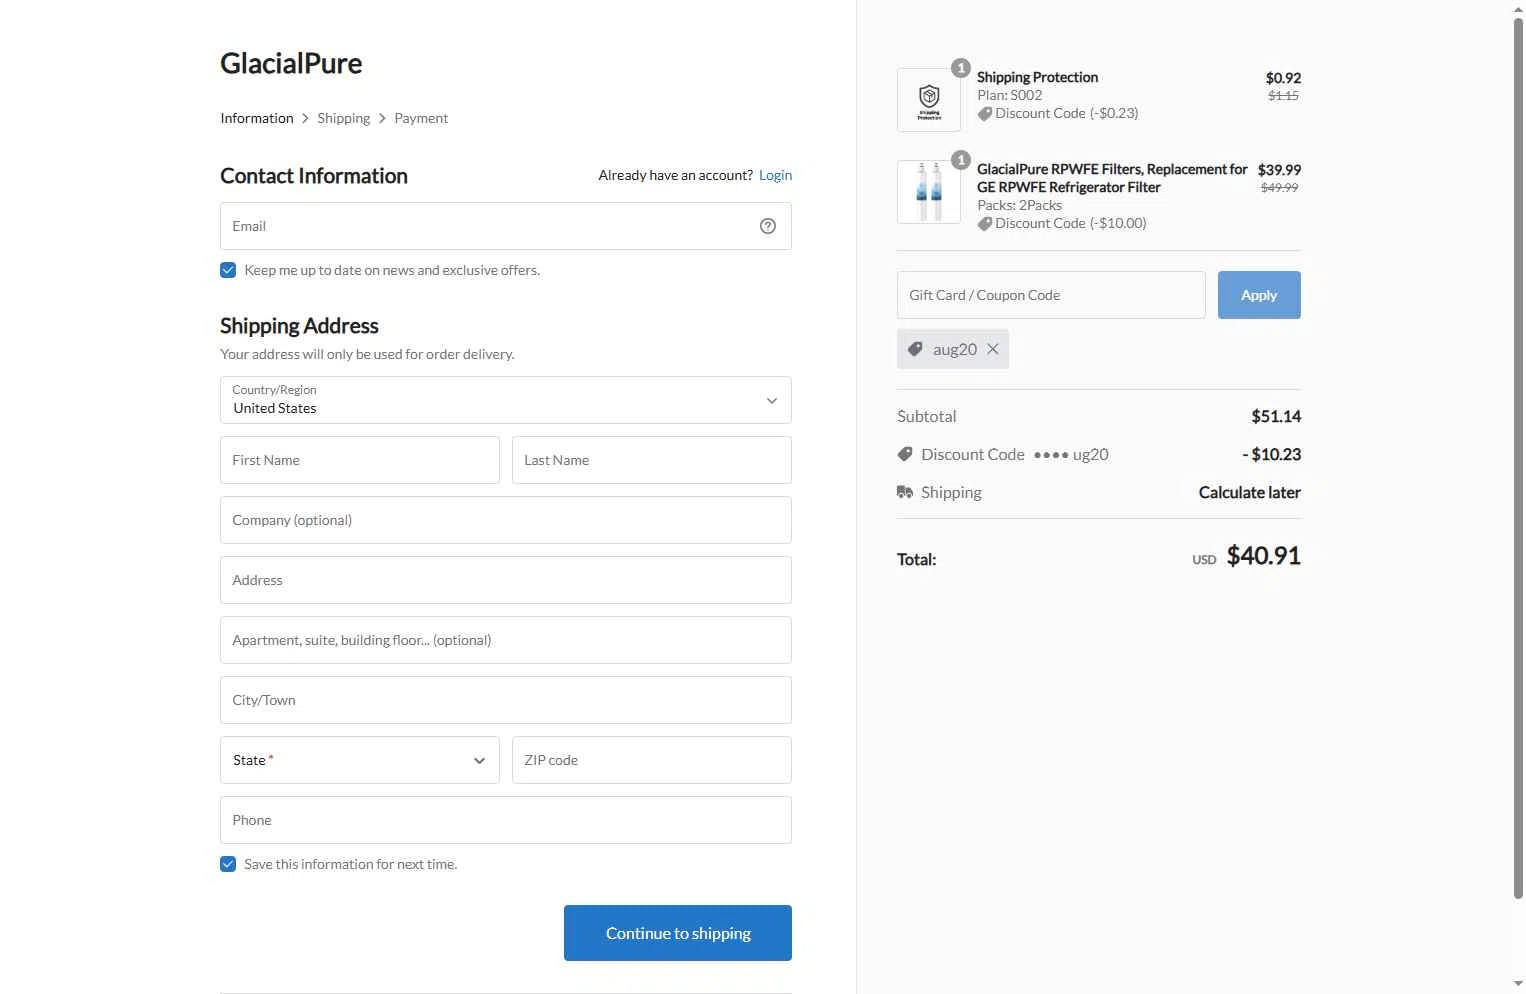Click the chevron between Information and Shipping
This screenshot has height=994, width=1526.
pos(305,118)
